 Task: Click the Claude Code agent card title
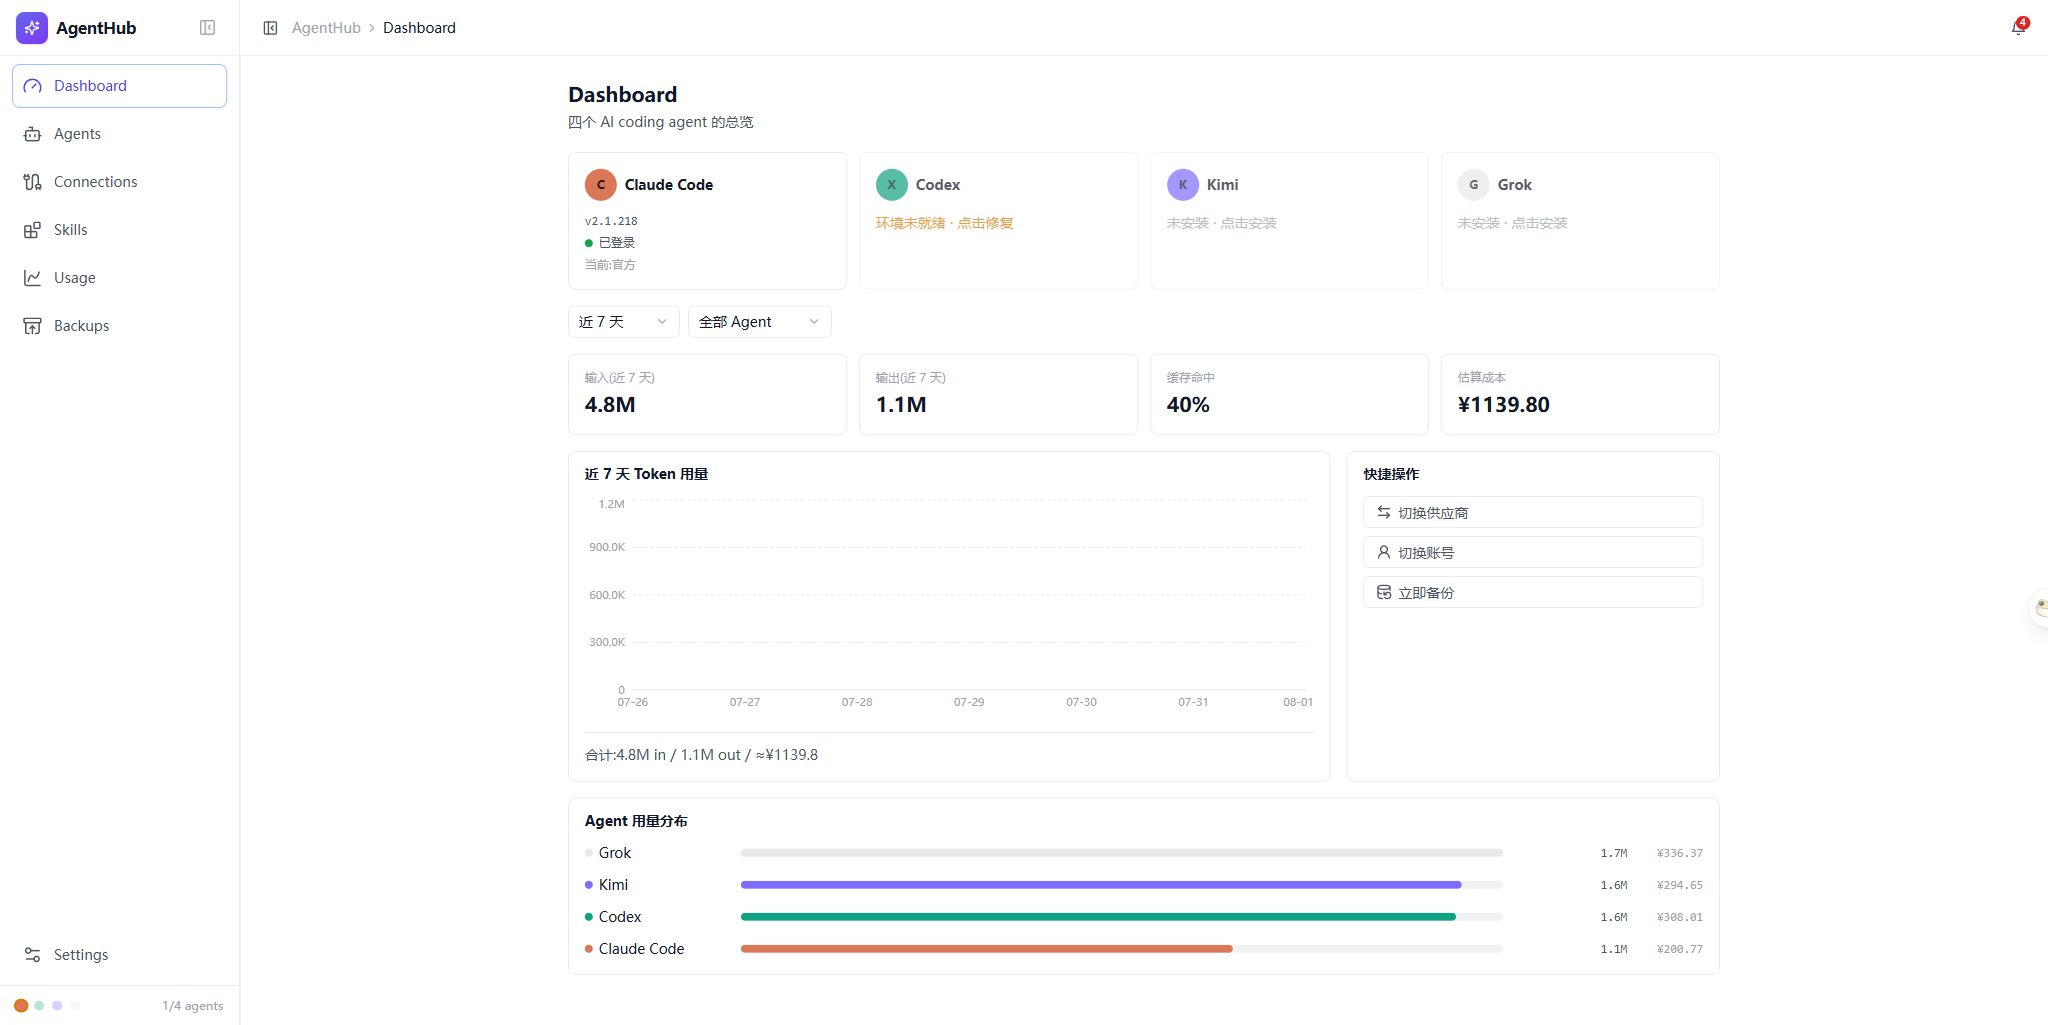pyautogui.click(x=669, y=185)
